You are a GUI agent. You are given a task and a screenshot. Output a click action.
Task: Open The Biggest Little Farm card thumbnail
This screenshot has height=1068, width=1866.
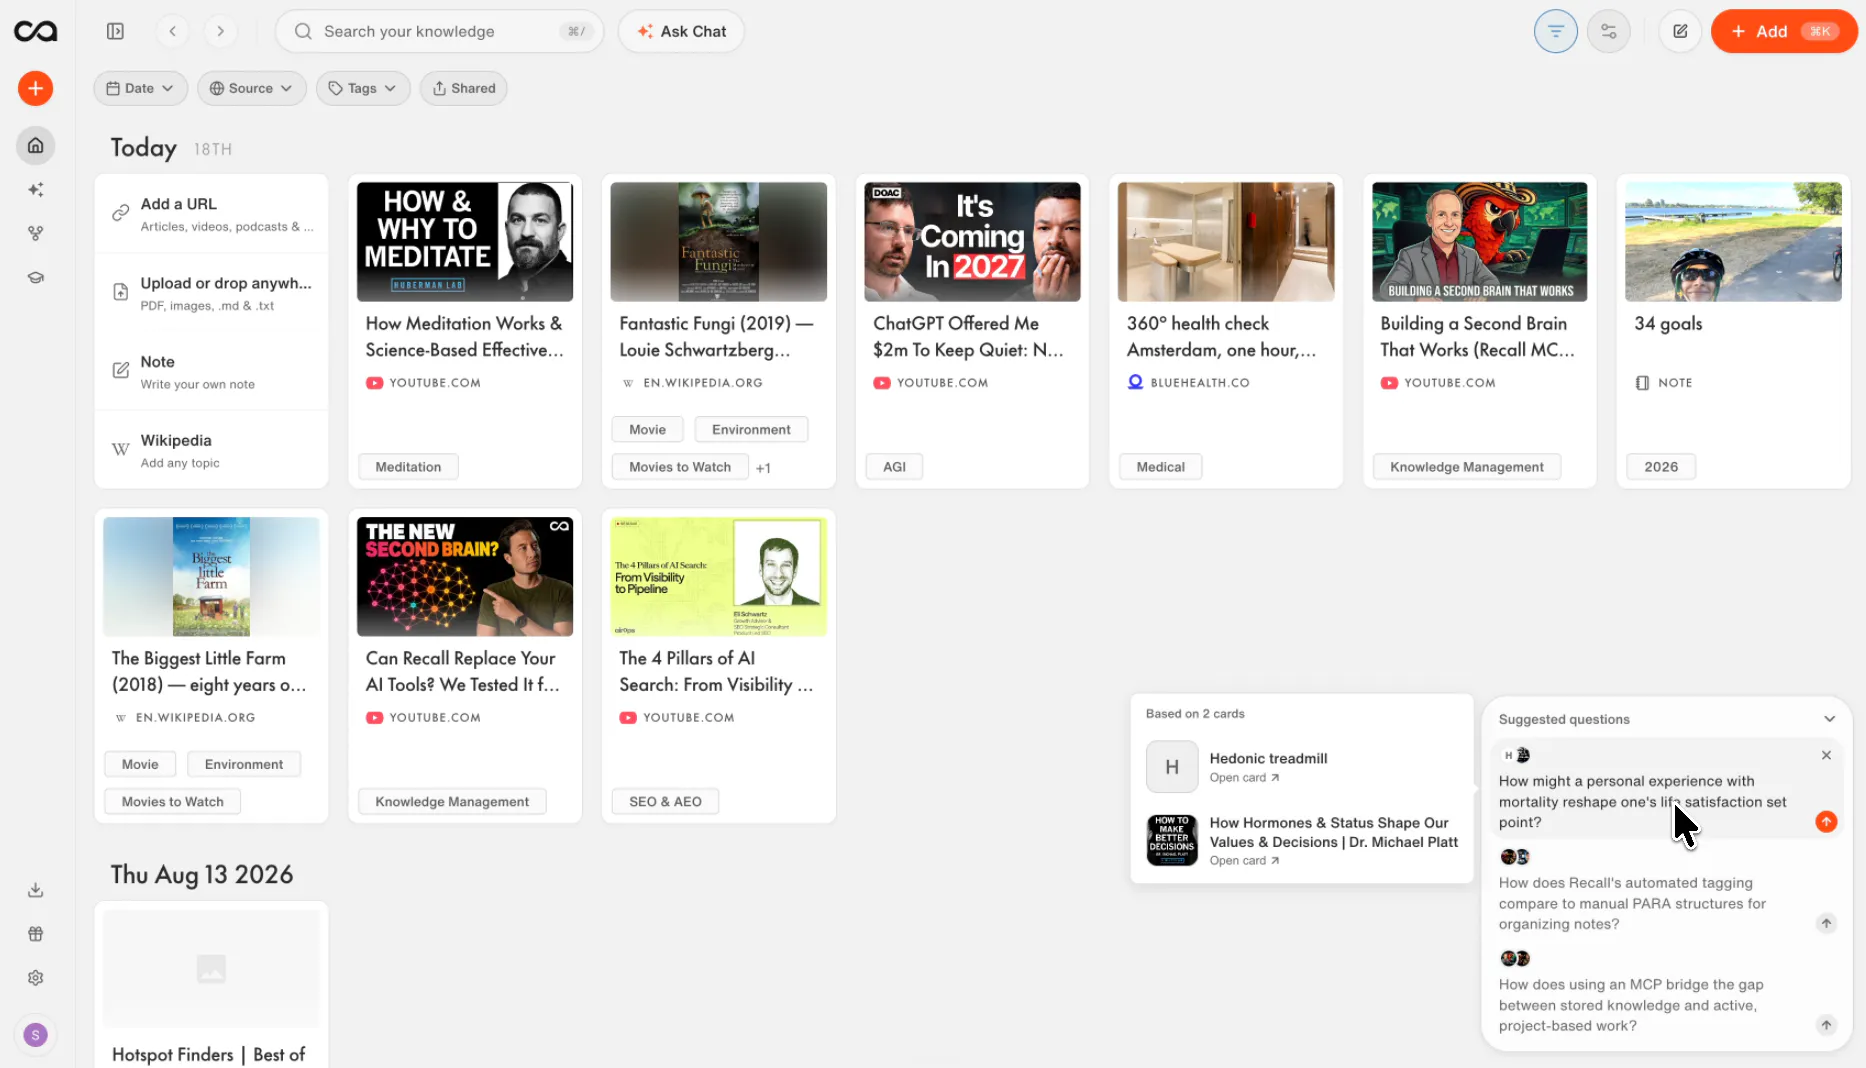pyautogui.click(x=211, y=576)
